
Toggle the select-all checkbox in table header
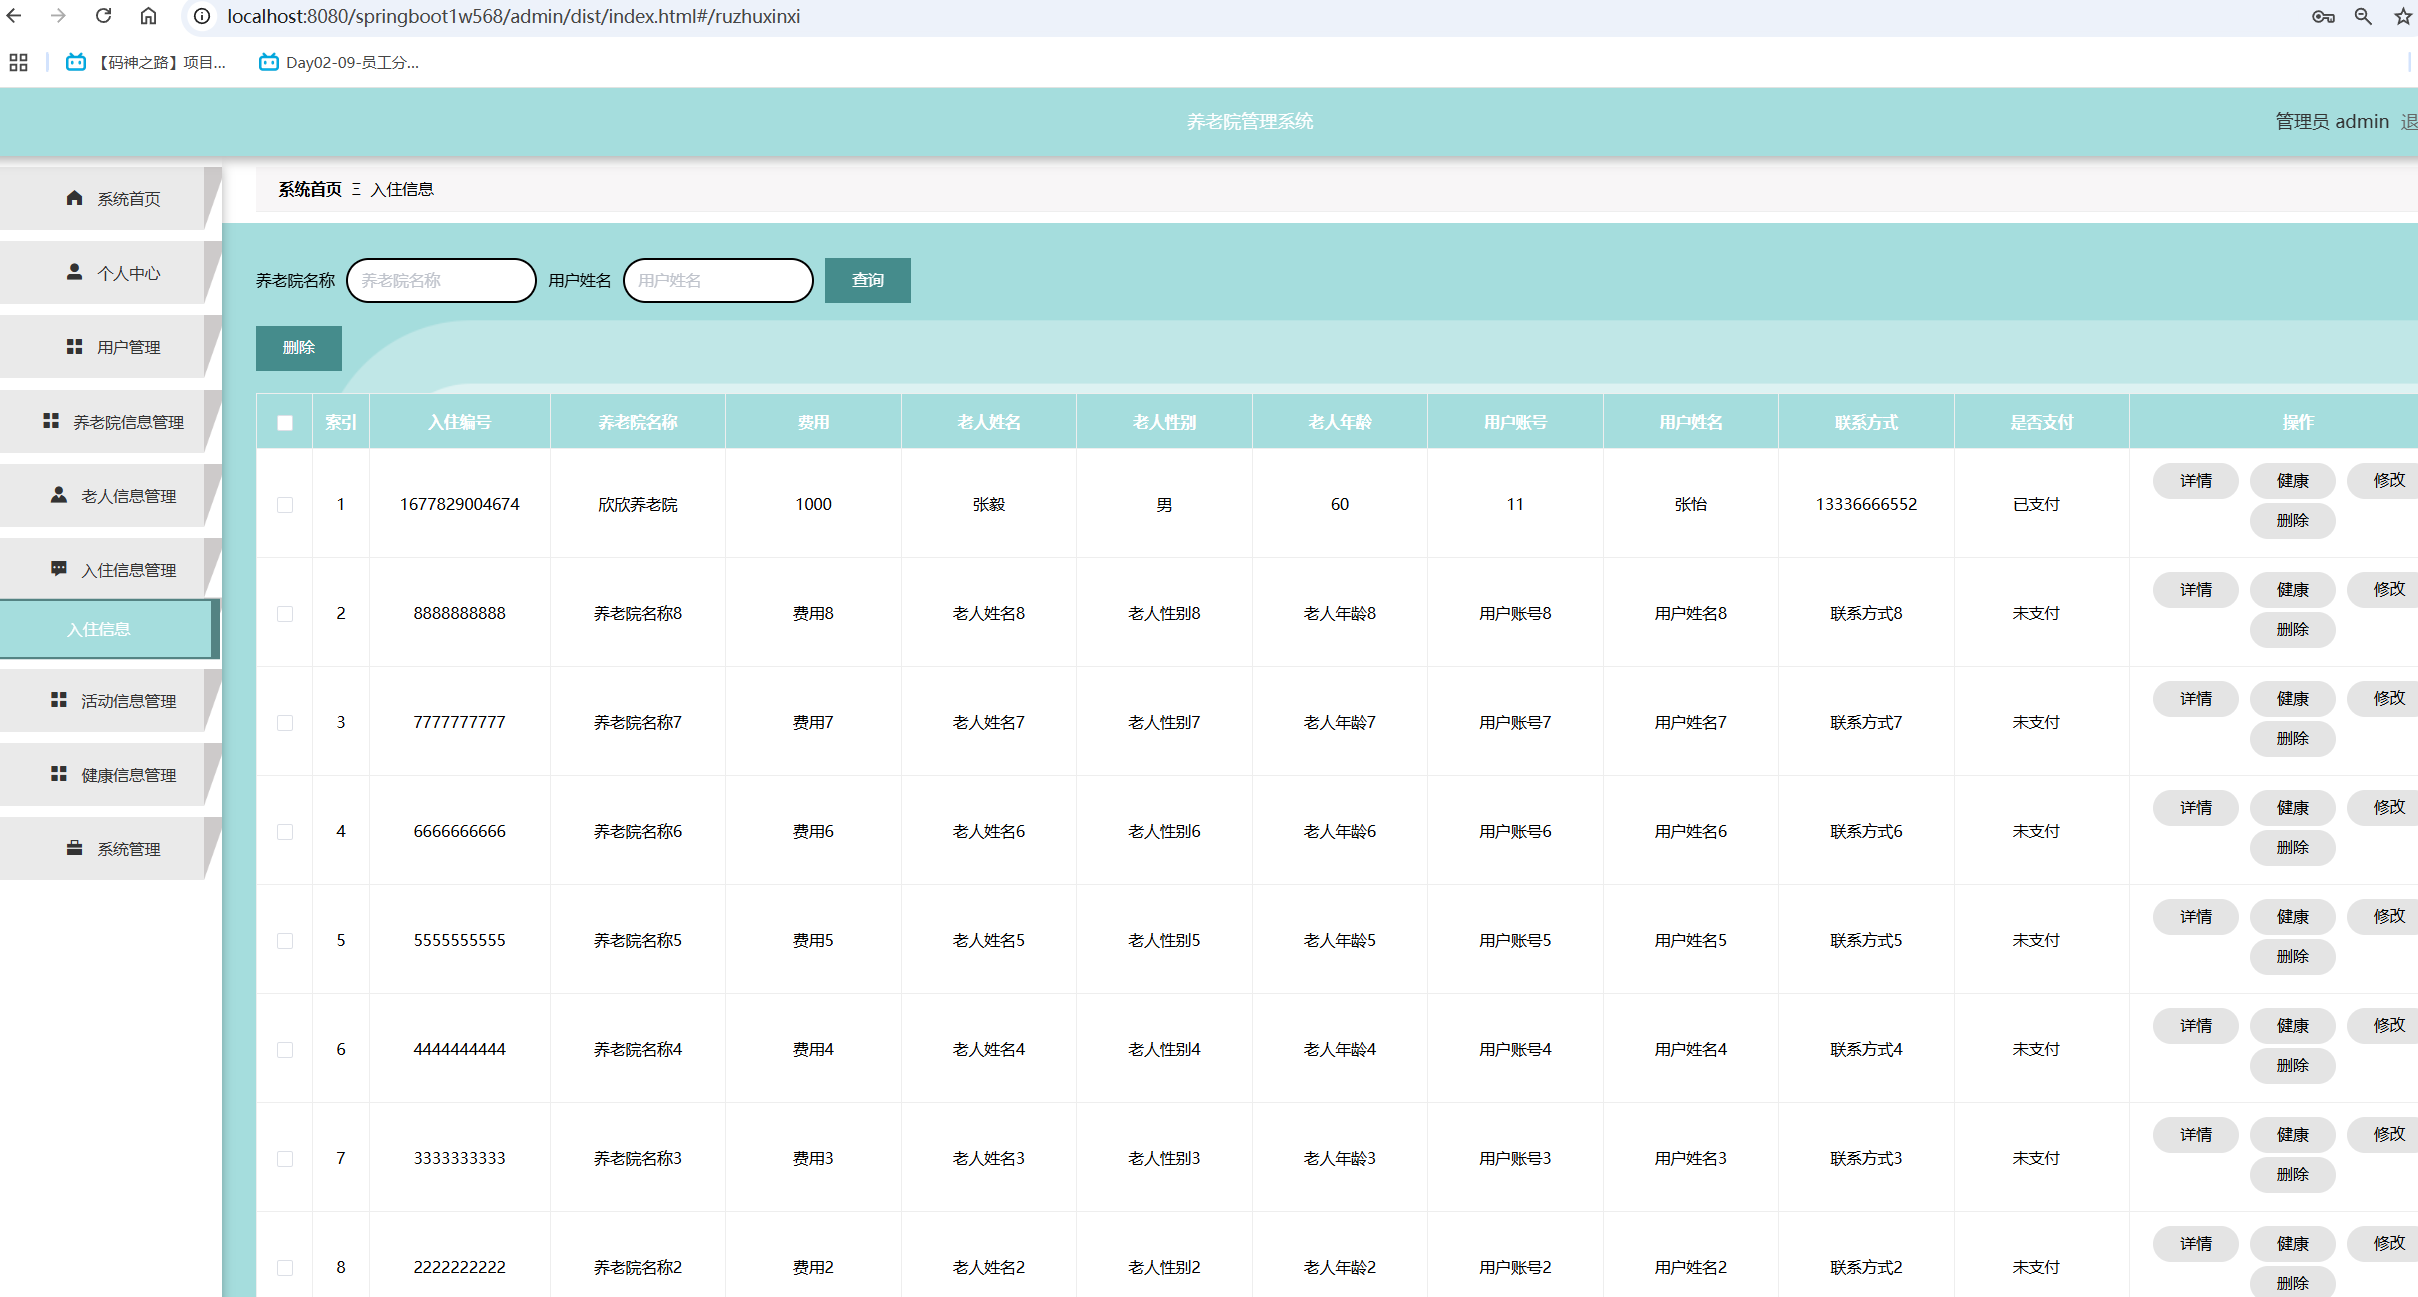pos(285,422)
